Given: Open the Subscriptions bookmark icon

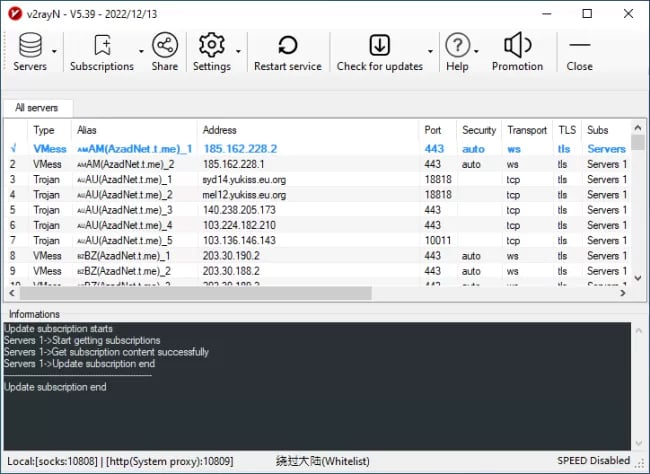Looking at the screenshot, I should click(102, 45).
